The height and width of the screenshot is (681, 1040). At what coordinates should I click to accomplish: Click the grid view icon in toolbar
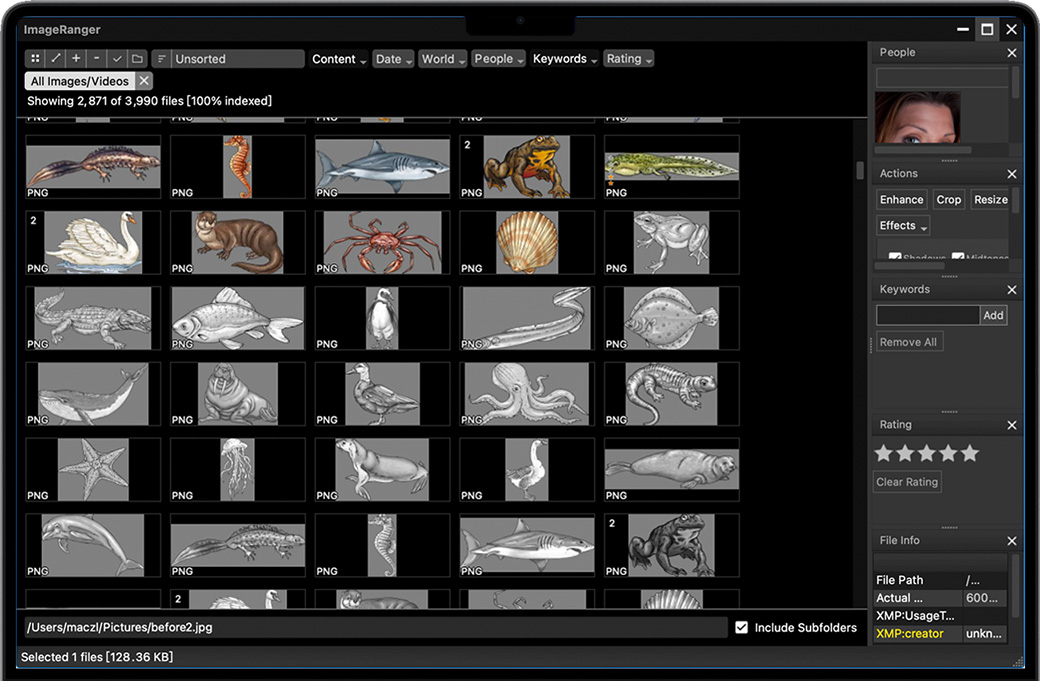click(x=35, y=59)
